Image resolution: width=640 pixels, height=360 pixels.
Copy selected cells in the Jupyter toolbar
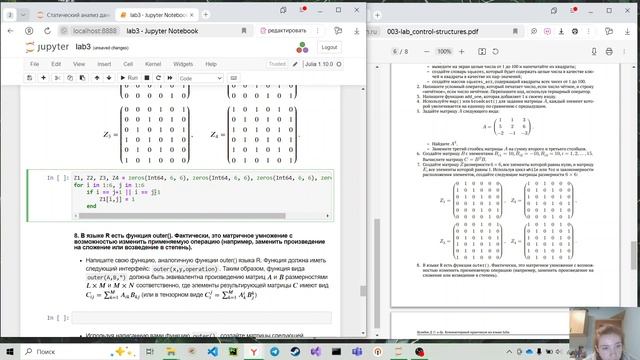coord(70,78)
